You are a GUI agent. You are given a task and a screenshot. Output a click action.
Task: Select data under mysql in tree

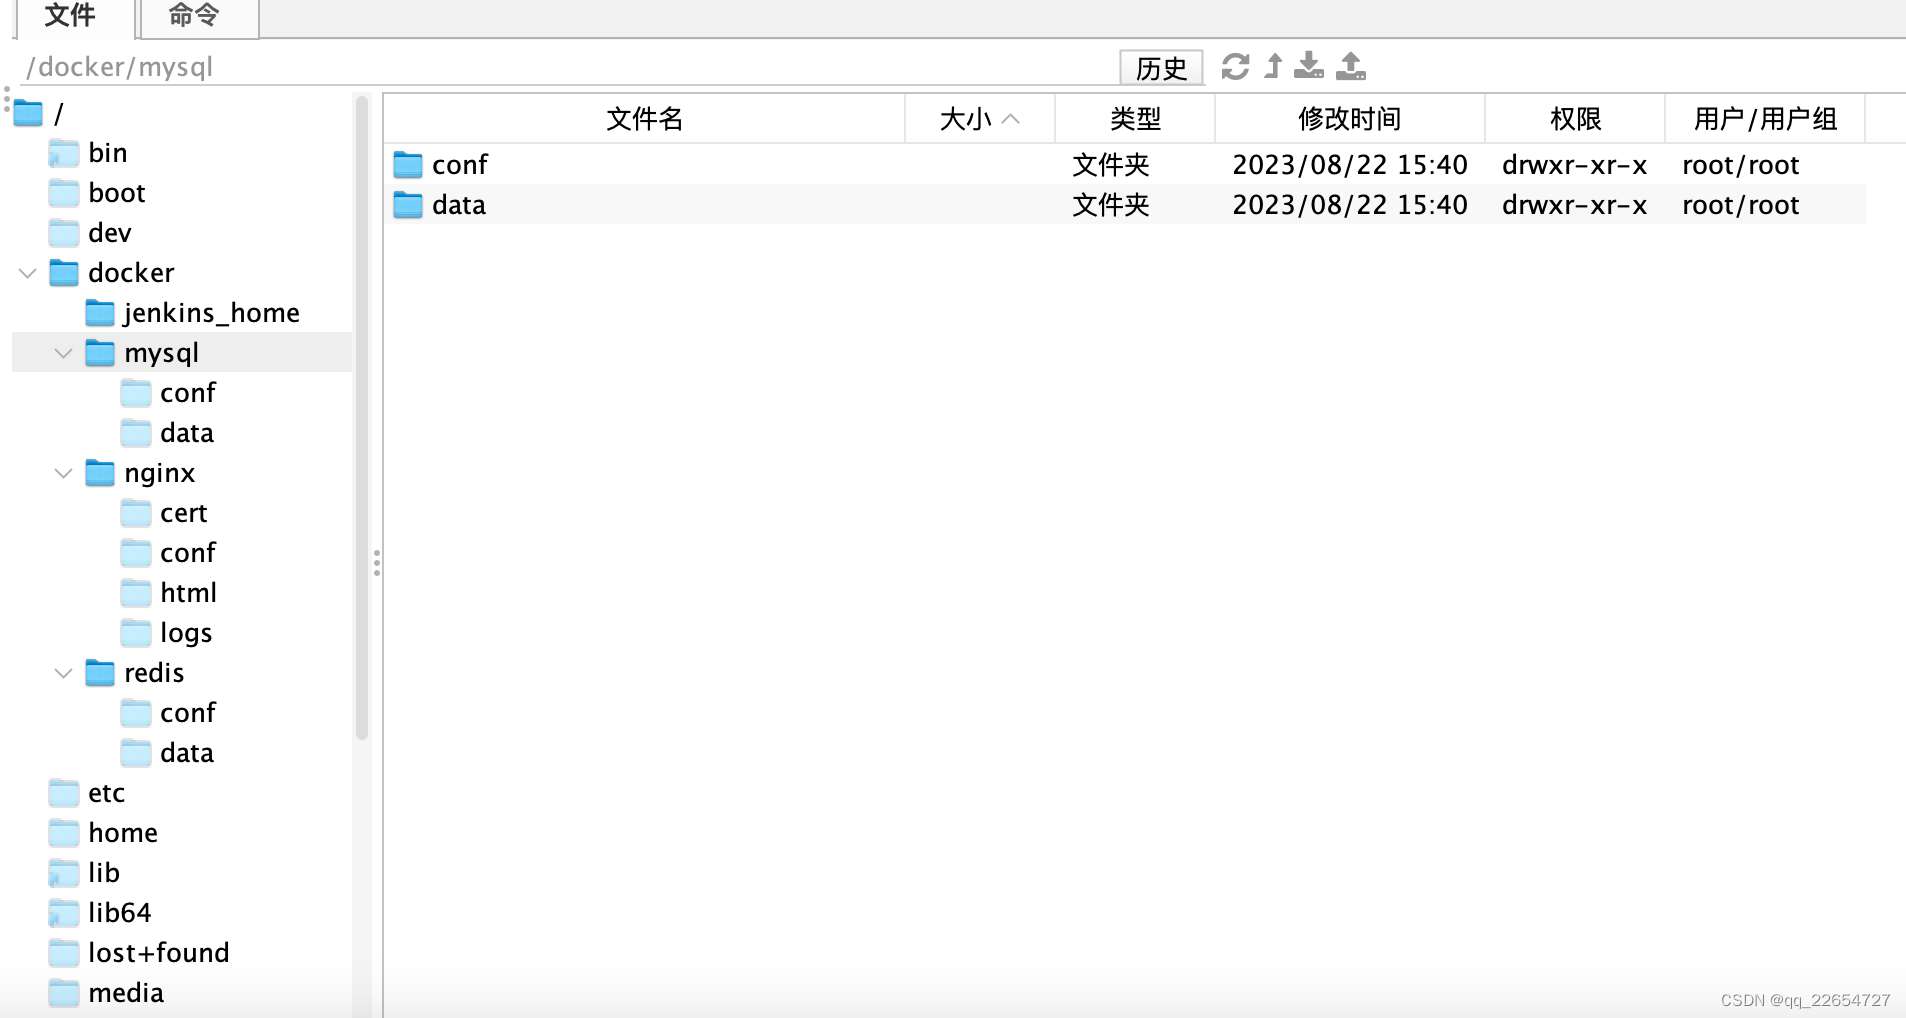(x=186, y=433)
